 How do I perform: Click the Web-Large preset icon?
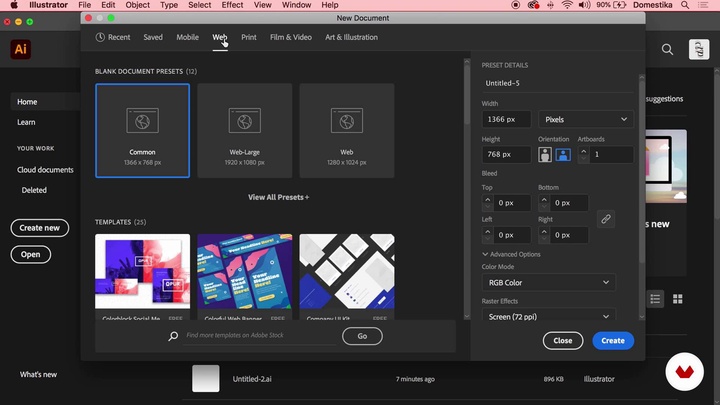point(244,121)
